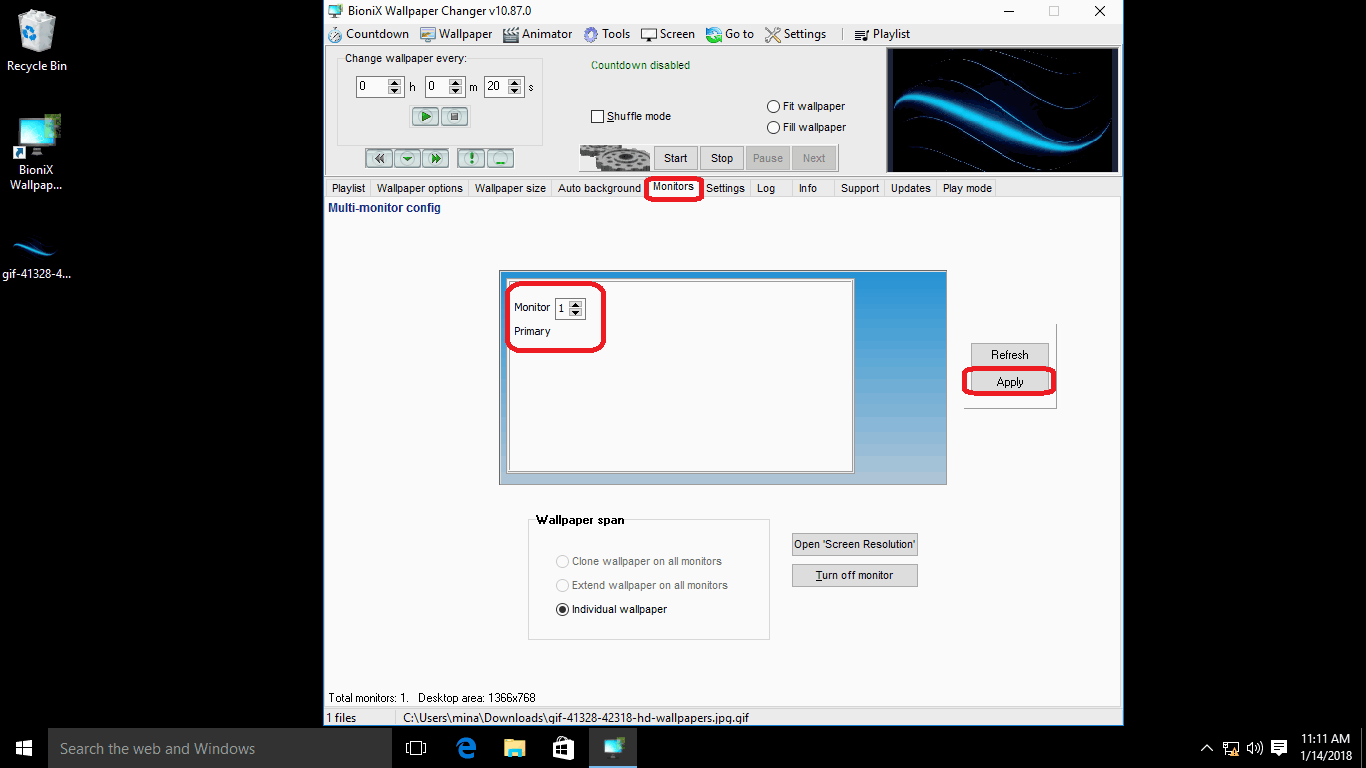
Task: Select Fill wallpaper radio option
Action: coord(773,127)
